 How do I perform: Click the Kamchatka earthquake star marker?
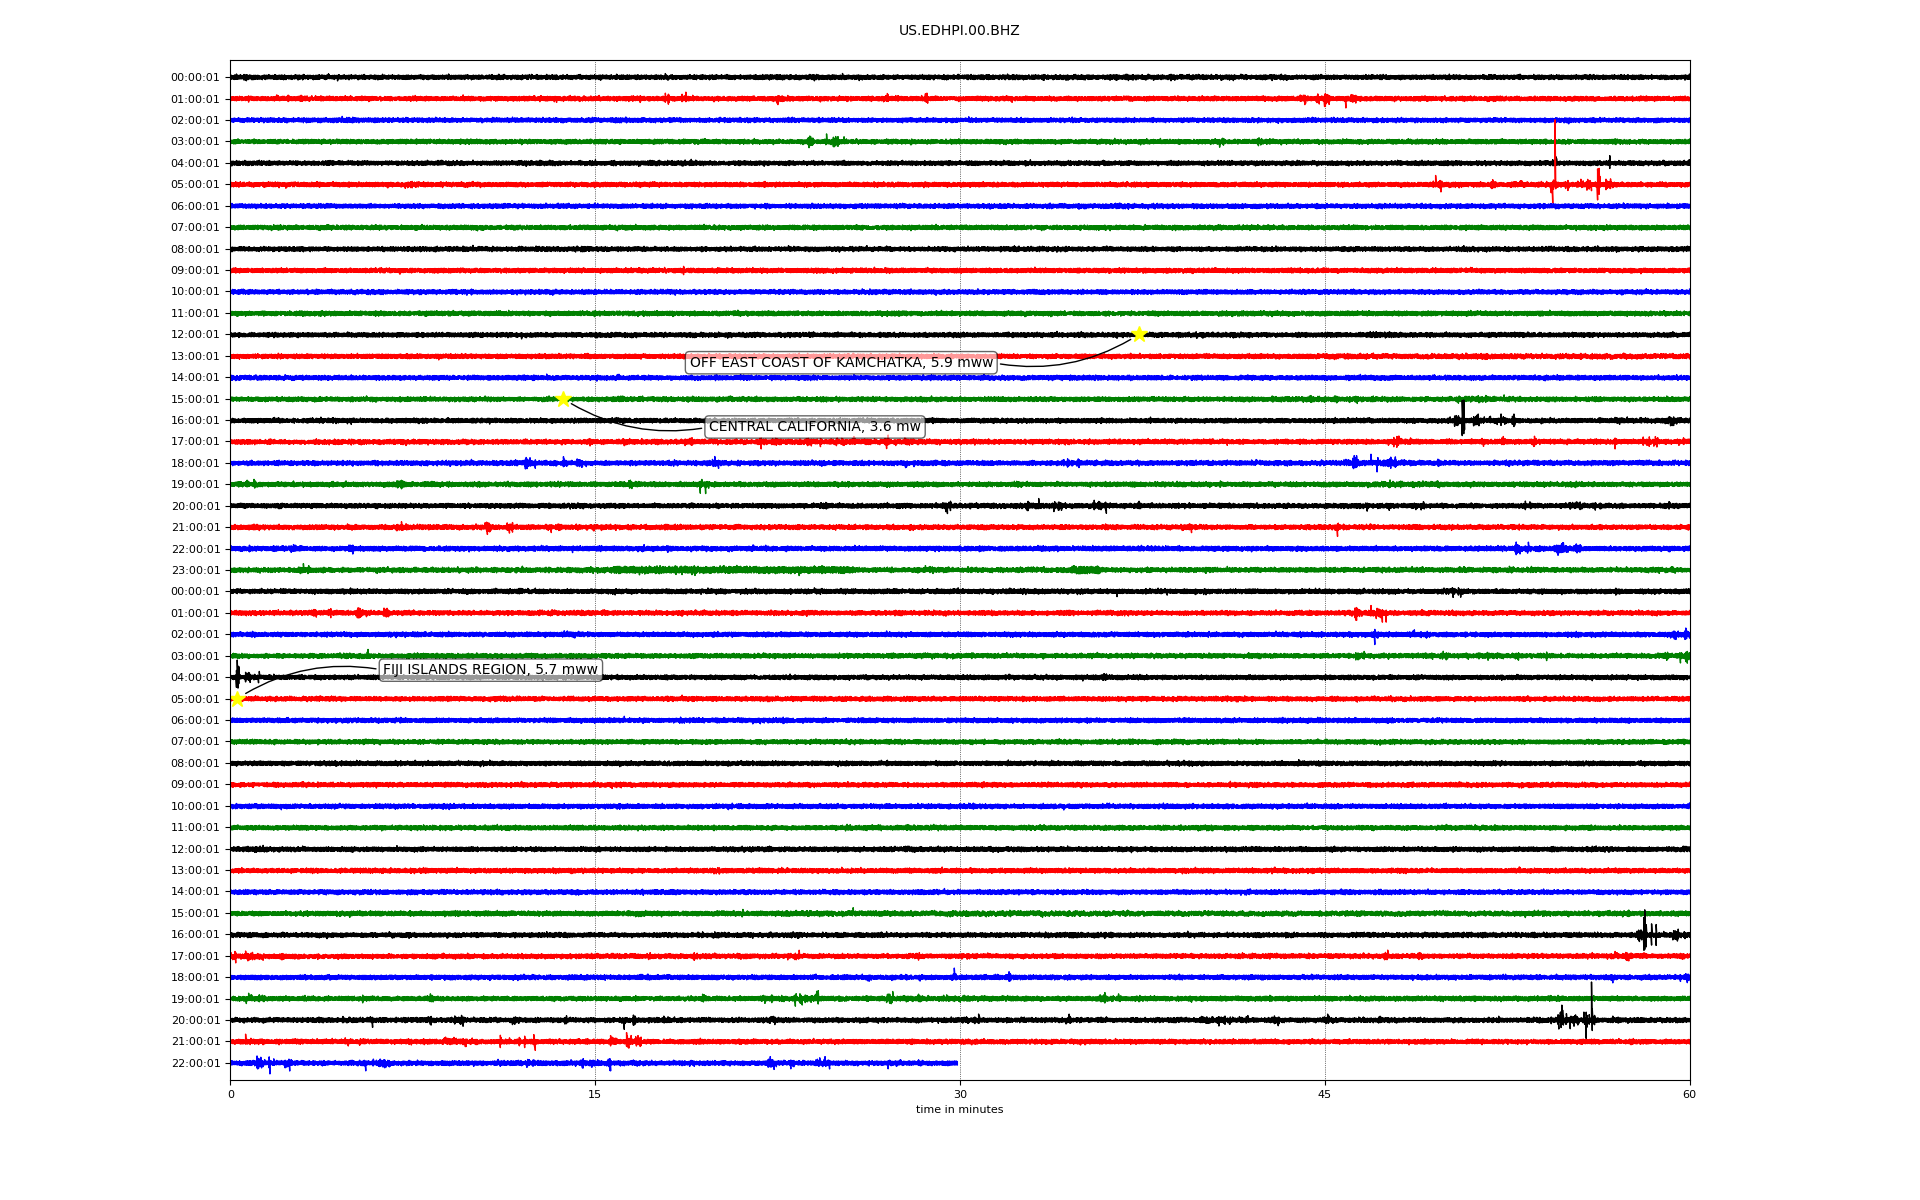(x=1139, y=334)
